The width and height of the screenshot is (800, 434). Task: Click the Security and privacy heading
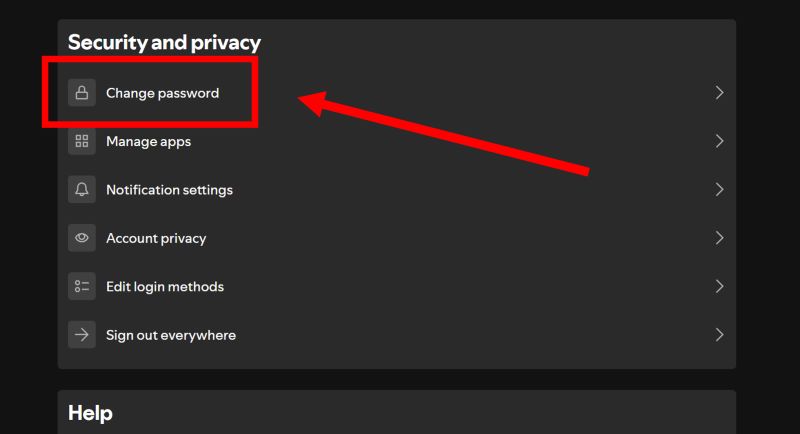(x=164, y=42)
